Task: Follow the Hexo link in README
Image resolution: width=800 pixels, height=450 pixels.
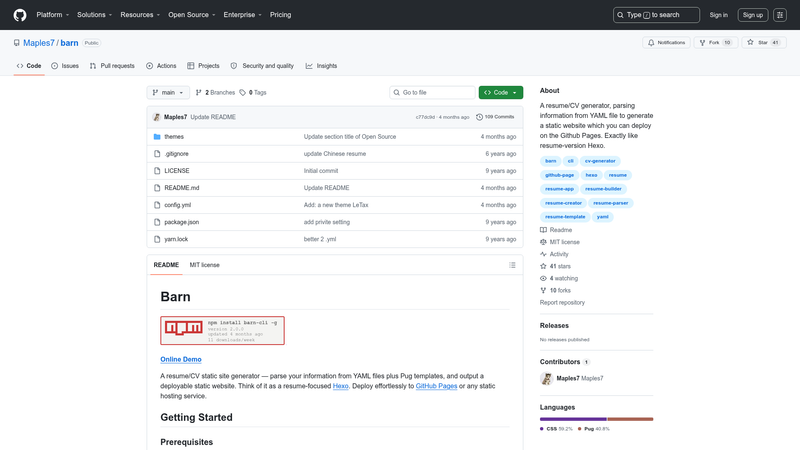Action: 340,386
